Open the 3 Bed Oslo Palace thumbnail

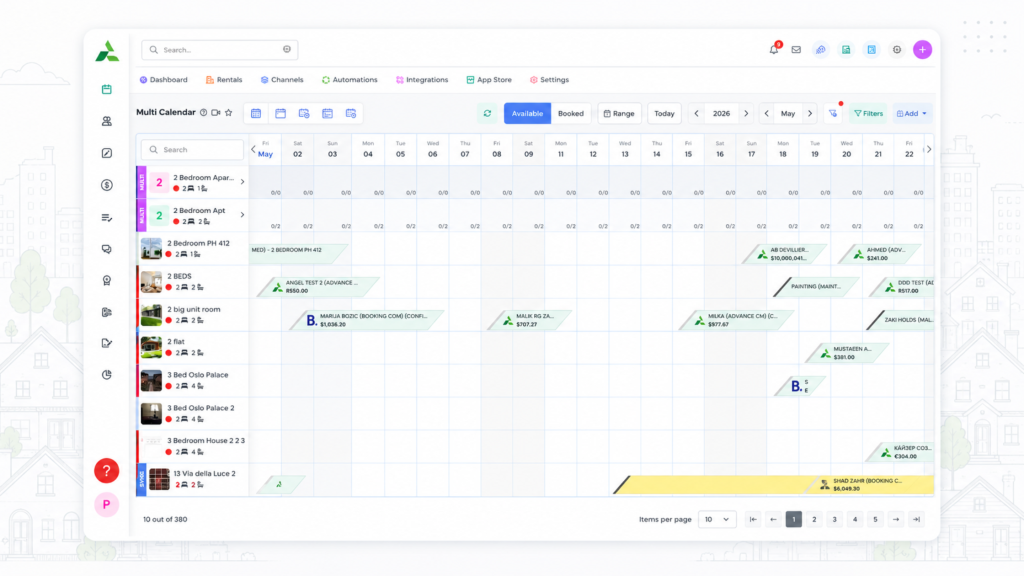[151, 381]
